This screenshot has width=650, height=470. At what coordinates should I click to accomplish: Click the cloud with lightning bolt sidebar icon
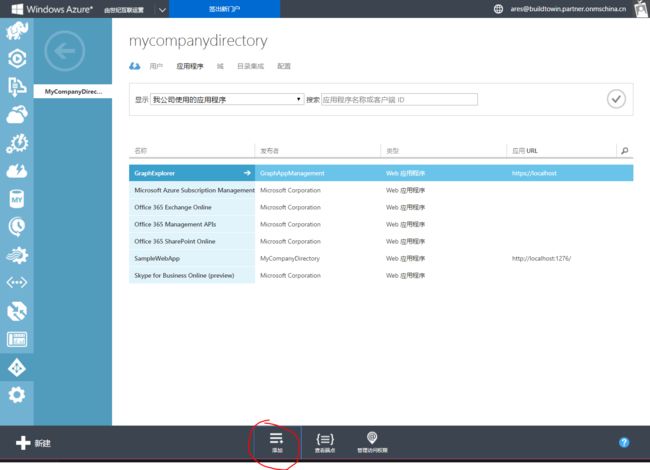17,171
